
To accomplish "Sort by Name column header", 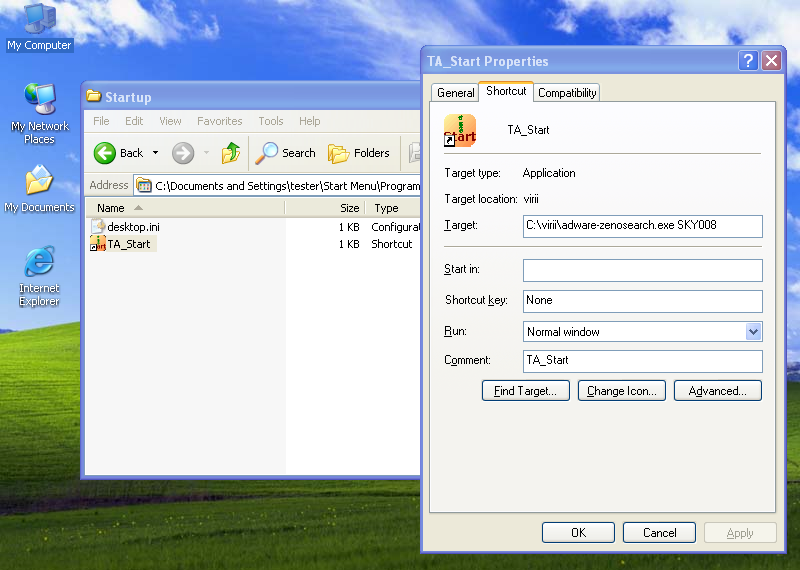I will point(185,208).
